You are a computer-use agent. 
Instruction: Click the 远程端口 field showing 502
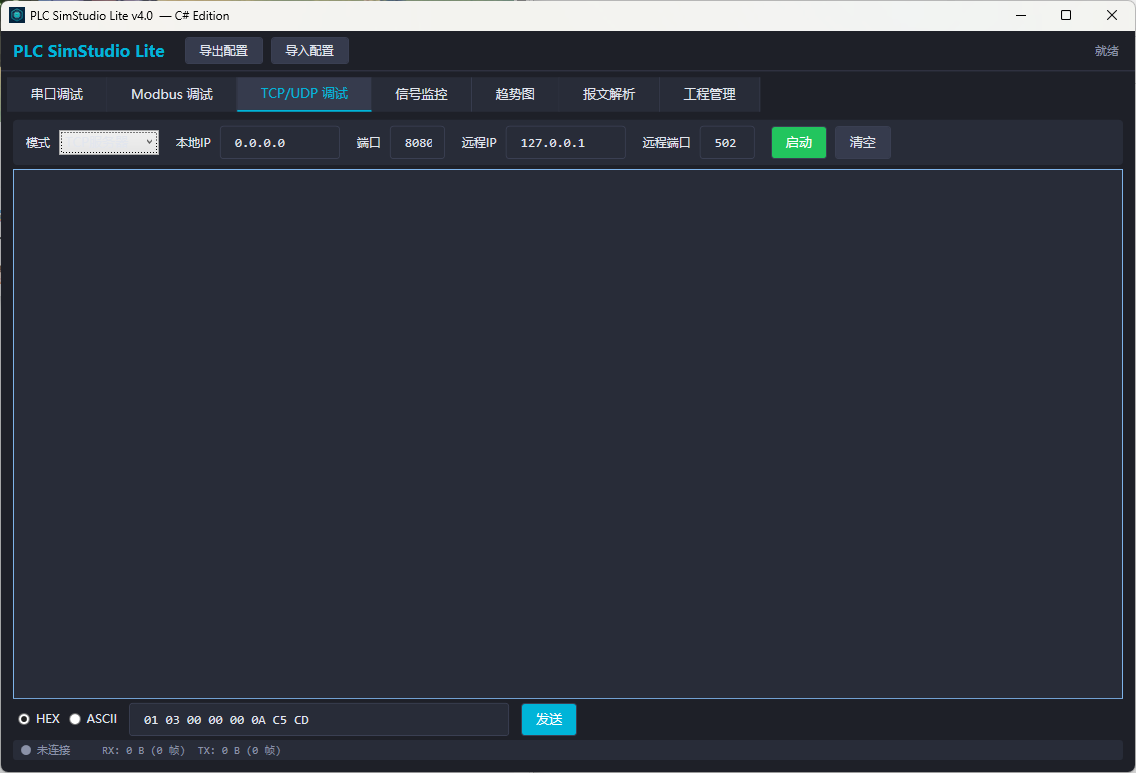tap(727, 143)
